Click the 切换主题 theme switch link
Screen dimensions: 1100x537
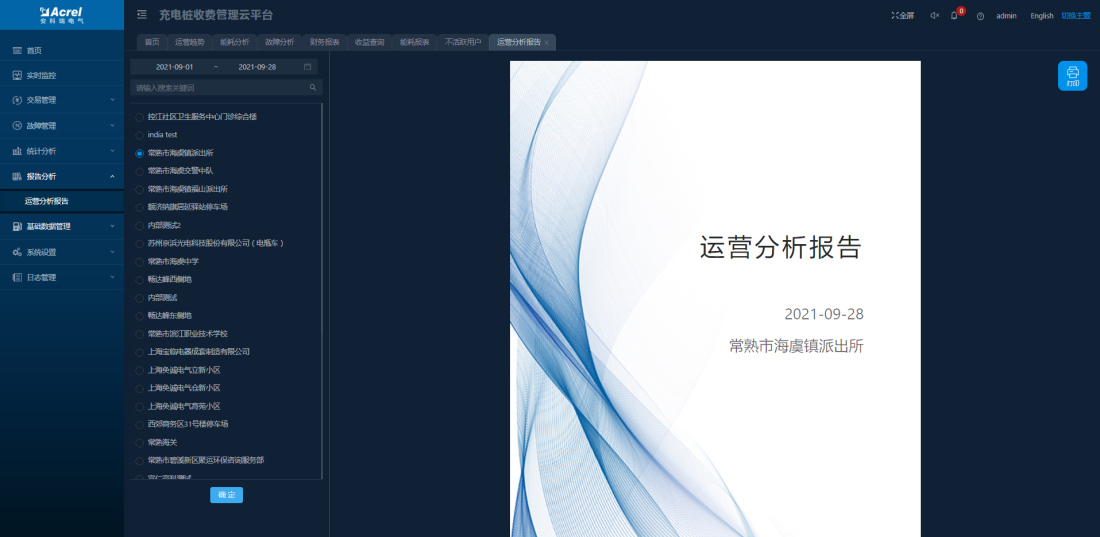pos(1076,16)
